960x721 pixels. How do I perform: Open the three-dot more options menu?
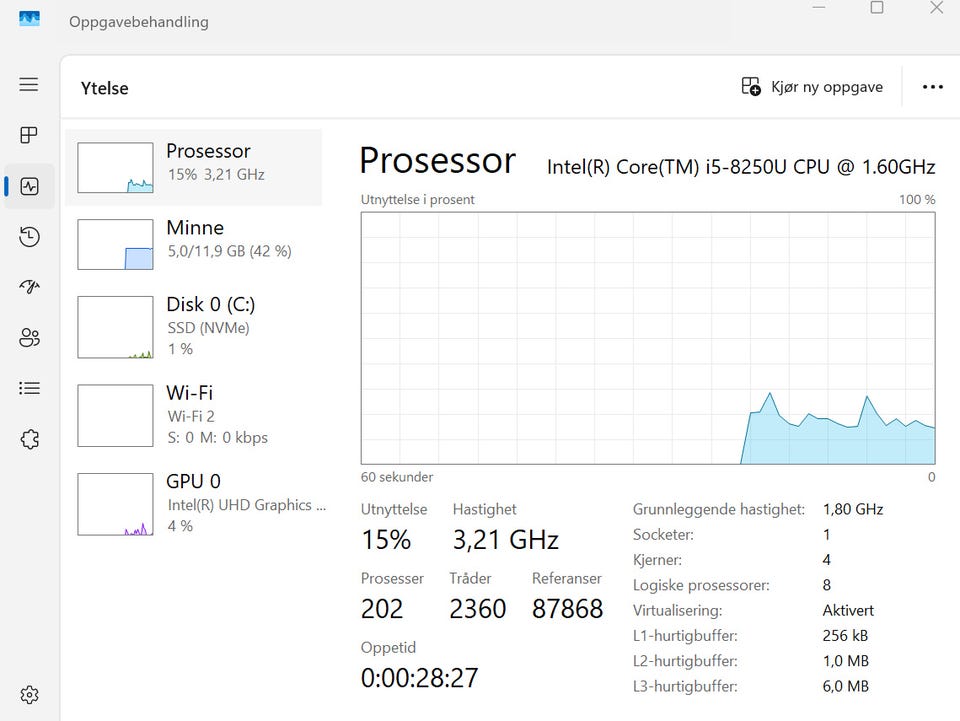[x=932, y=87]
